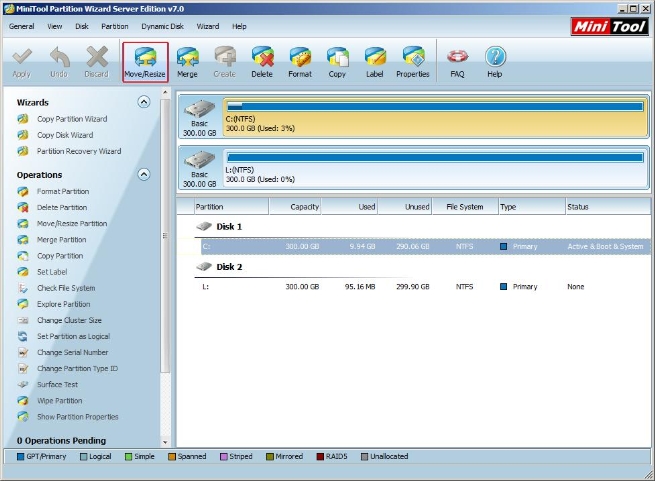Click the Explore Partition operation icon
The width and height of the screenshot is (655, 481).
[x=23, y=304]
